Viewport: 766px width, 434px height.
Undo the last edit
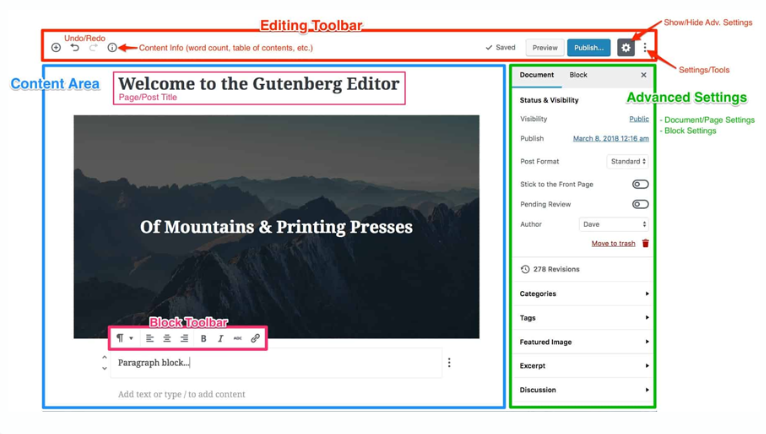75,47
